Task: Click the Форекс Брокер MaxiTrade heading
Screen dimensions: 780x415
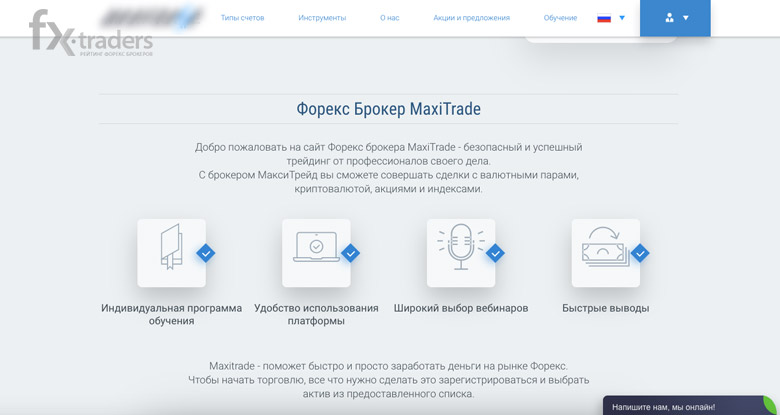Action: coord(389,109)
